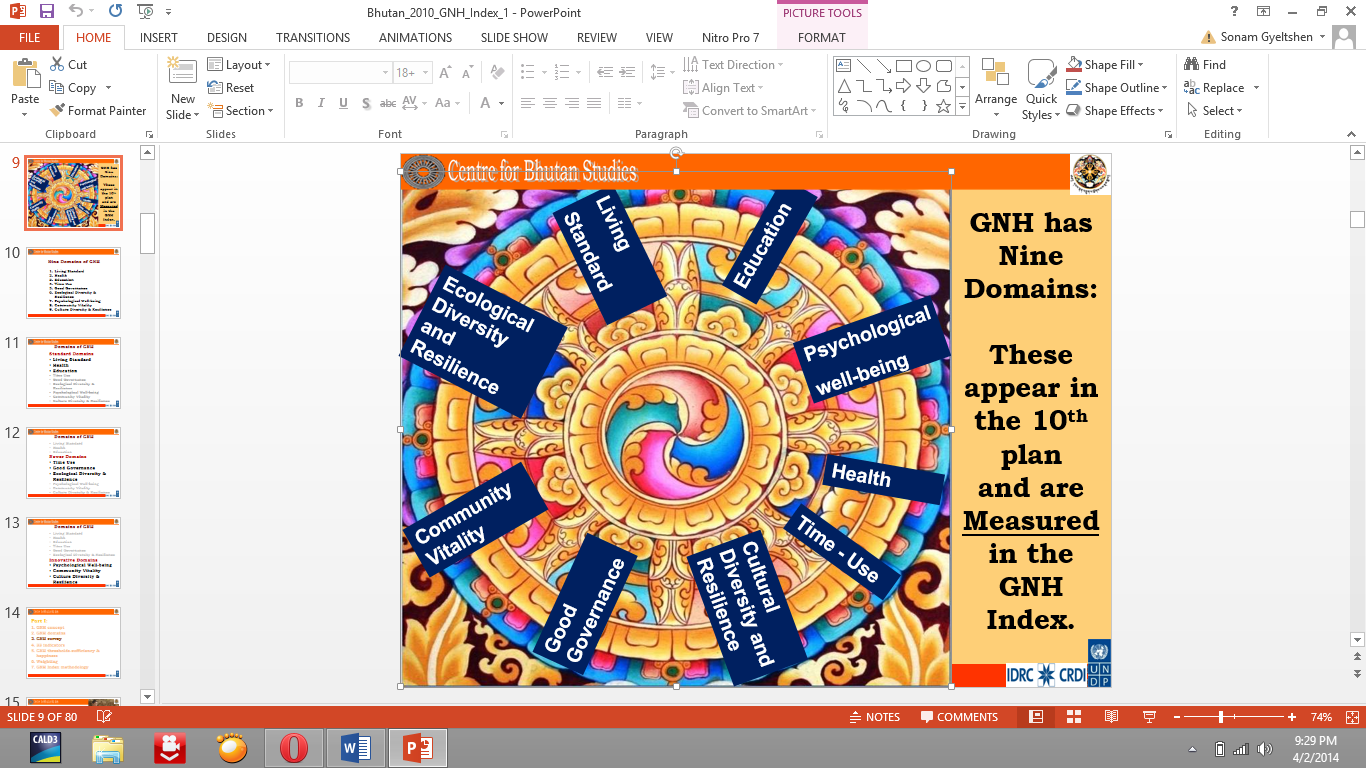1366x768 pixels.
Task: Click the Redo arrow in the title bar
Action: click(115, 12)
